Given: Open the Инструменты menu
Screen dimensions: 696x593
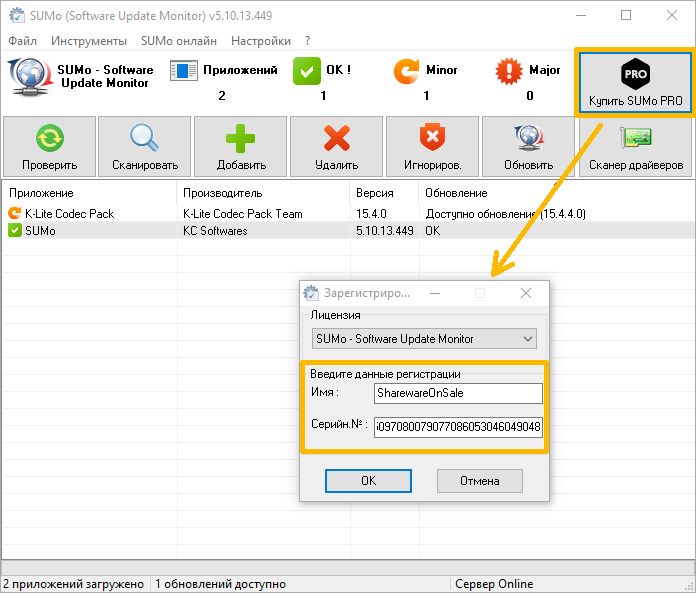Looking at the screenshot, I should click(89, 41).
